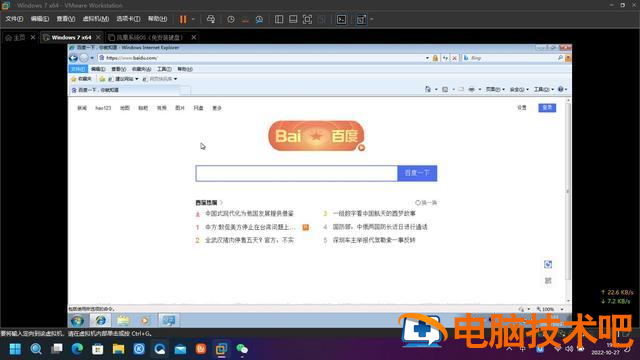Click the blue 登录 button on Baidu
Screen dimensions: 640x360
[x=547, y=108]
